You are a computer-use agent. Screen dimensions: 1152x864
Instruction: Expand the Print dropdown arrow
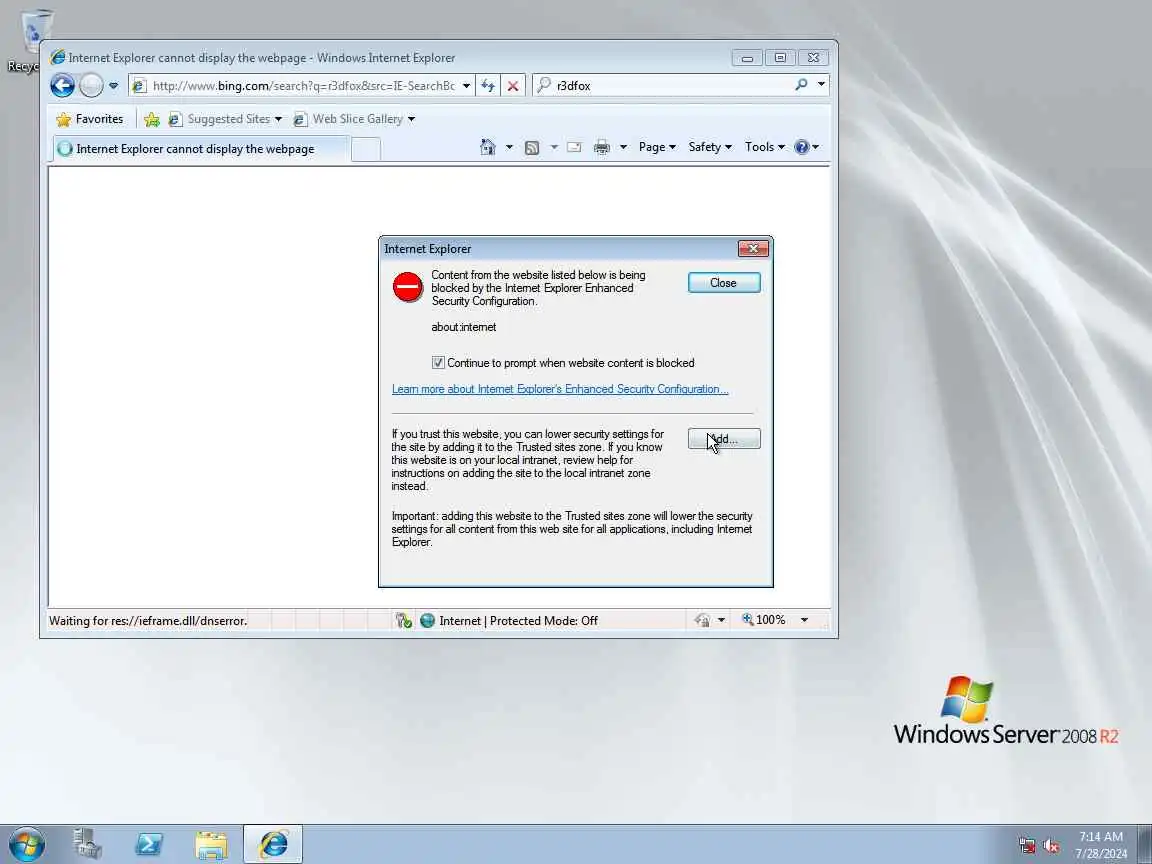point(623,147)
